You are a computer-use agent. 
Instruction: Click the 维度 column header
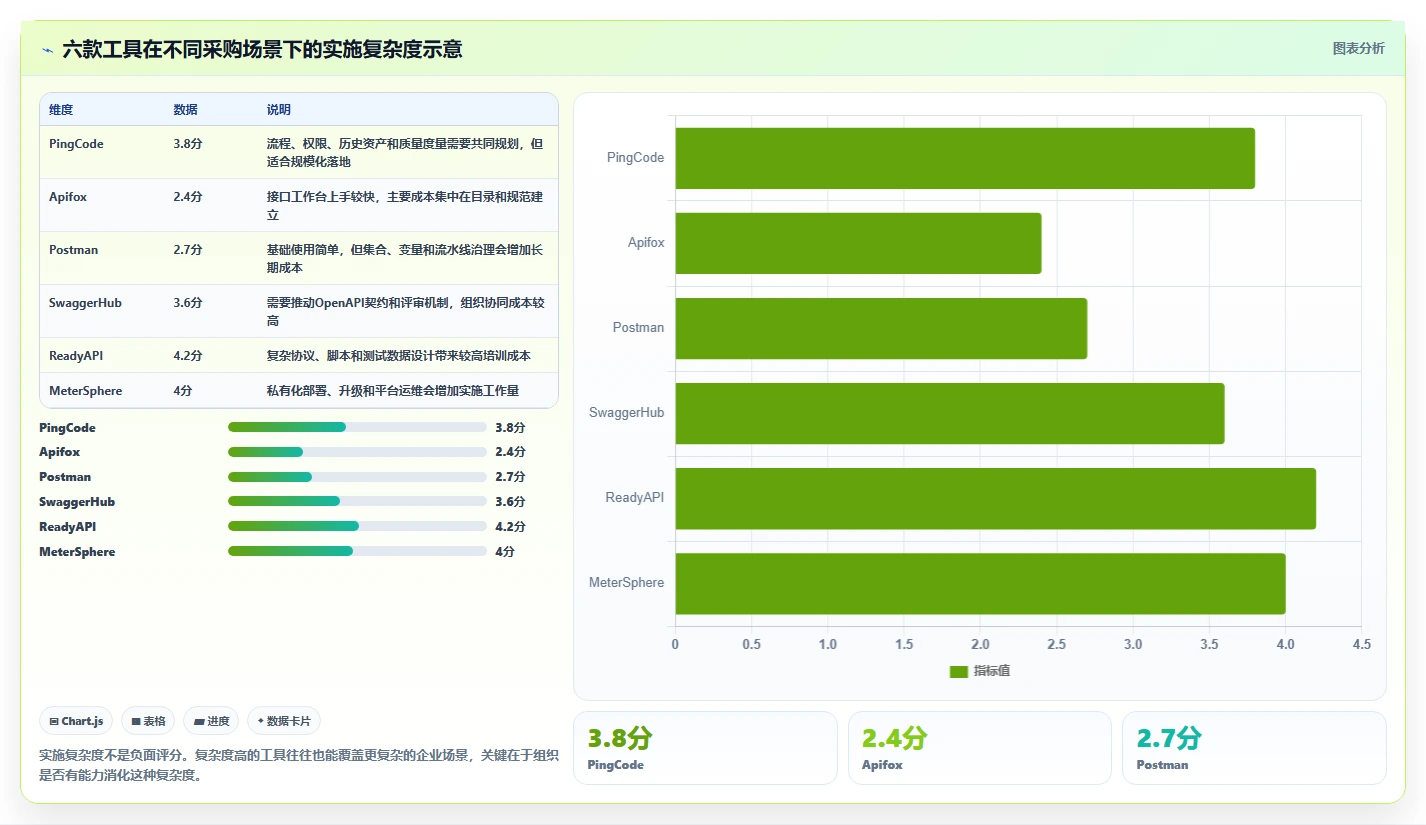pos(61,110)
